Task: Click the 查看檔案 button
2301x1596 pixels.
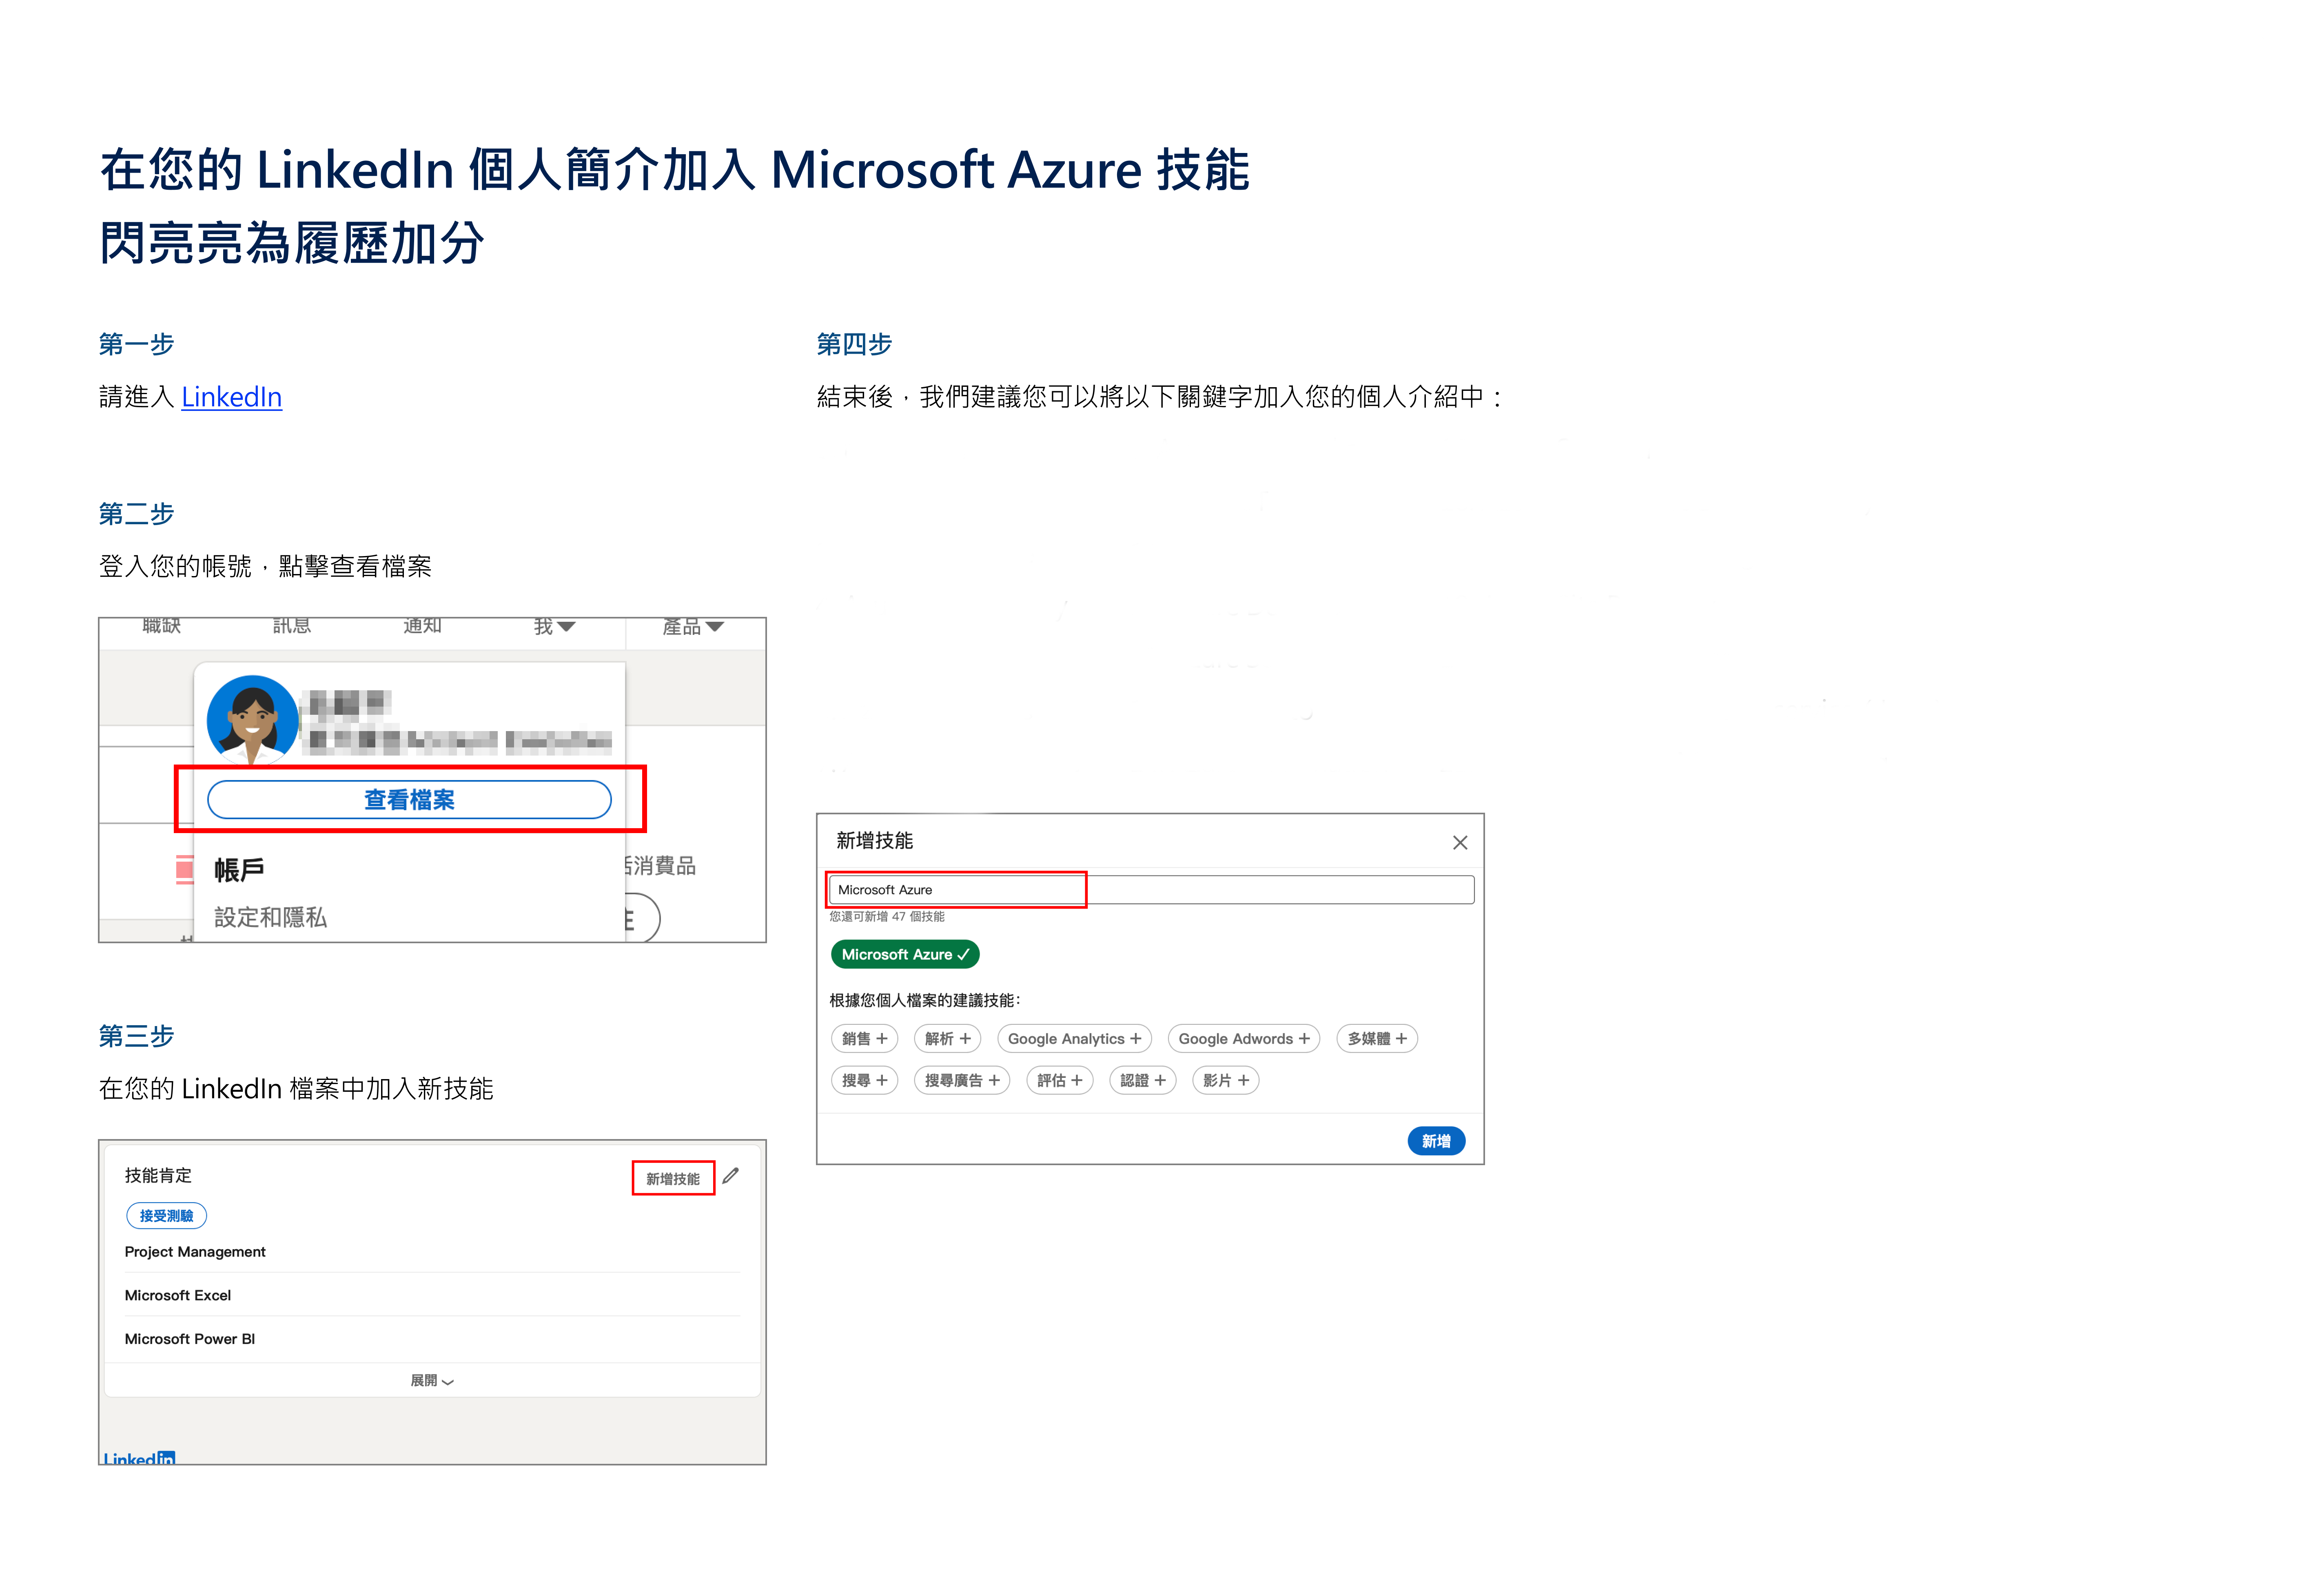Action: [x=409, y=800]
